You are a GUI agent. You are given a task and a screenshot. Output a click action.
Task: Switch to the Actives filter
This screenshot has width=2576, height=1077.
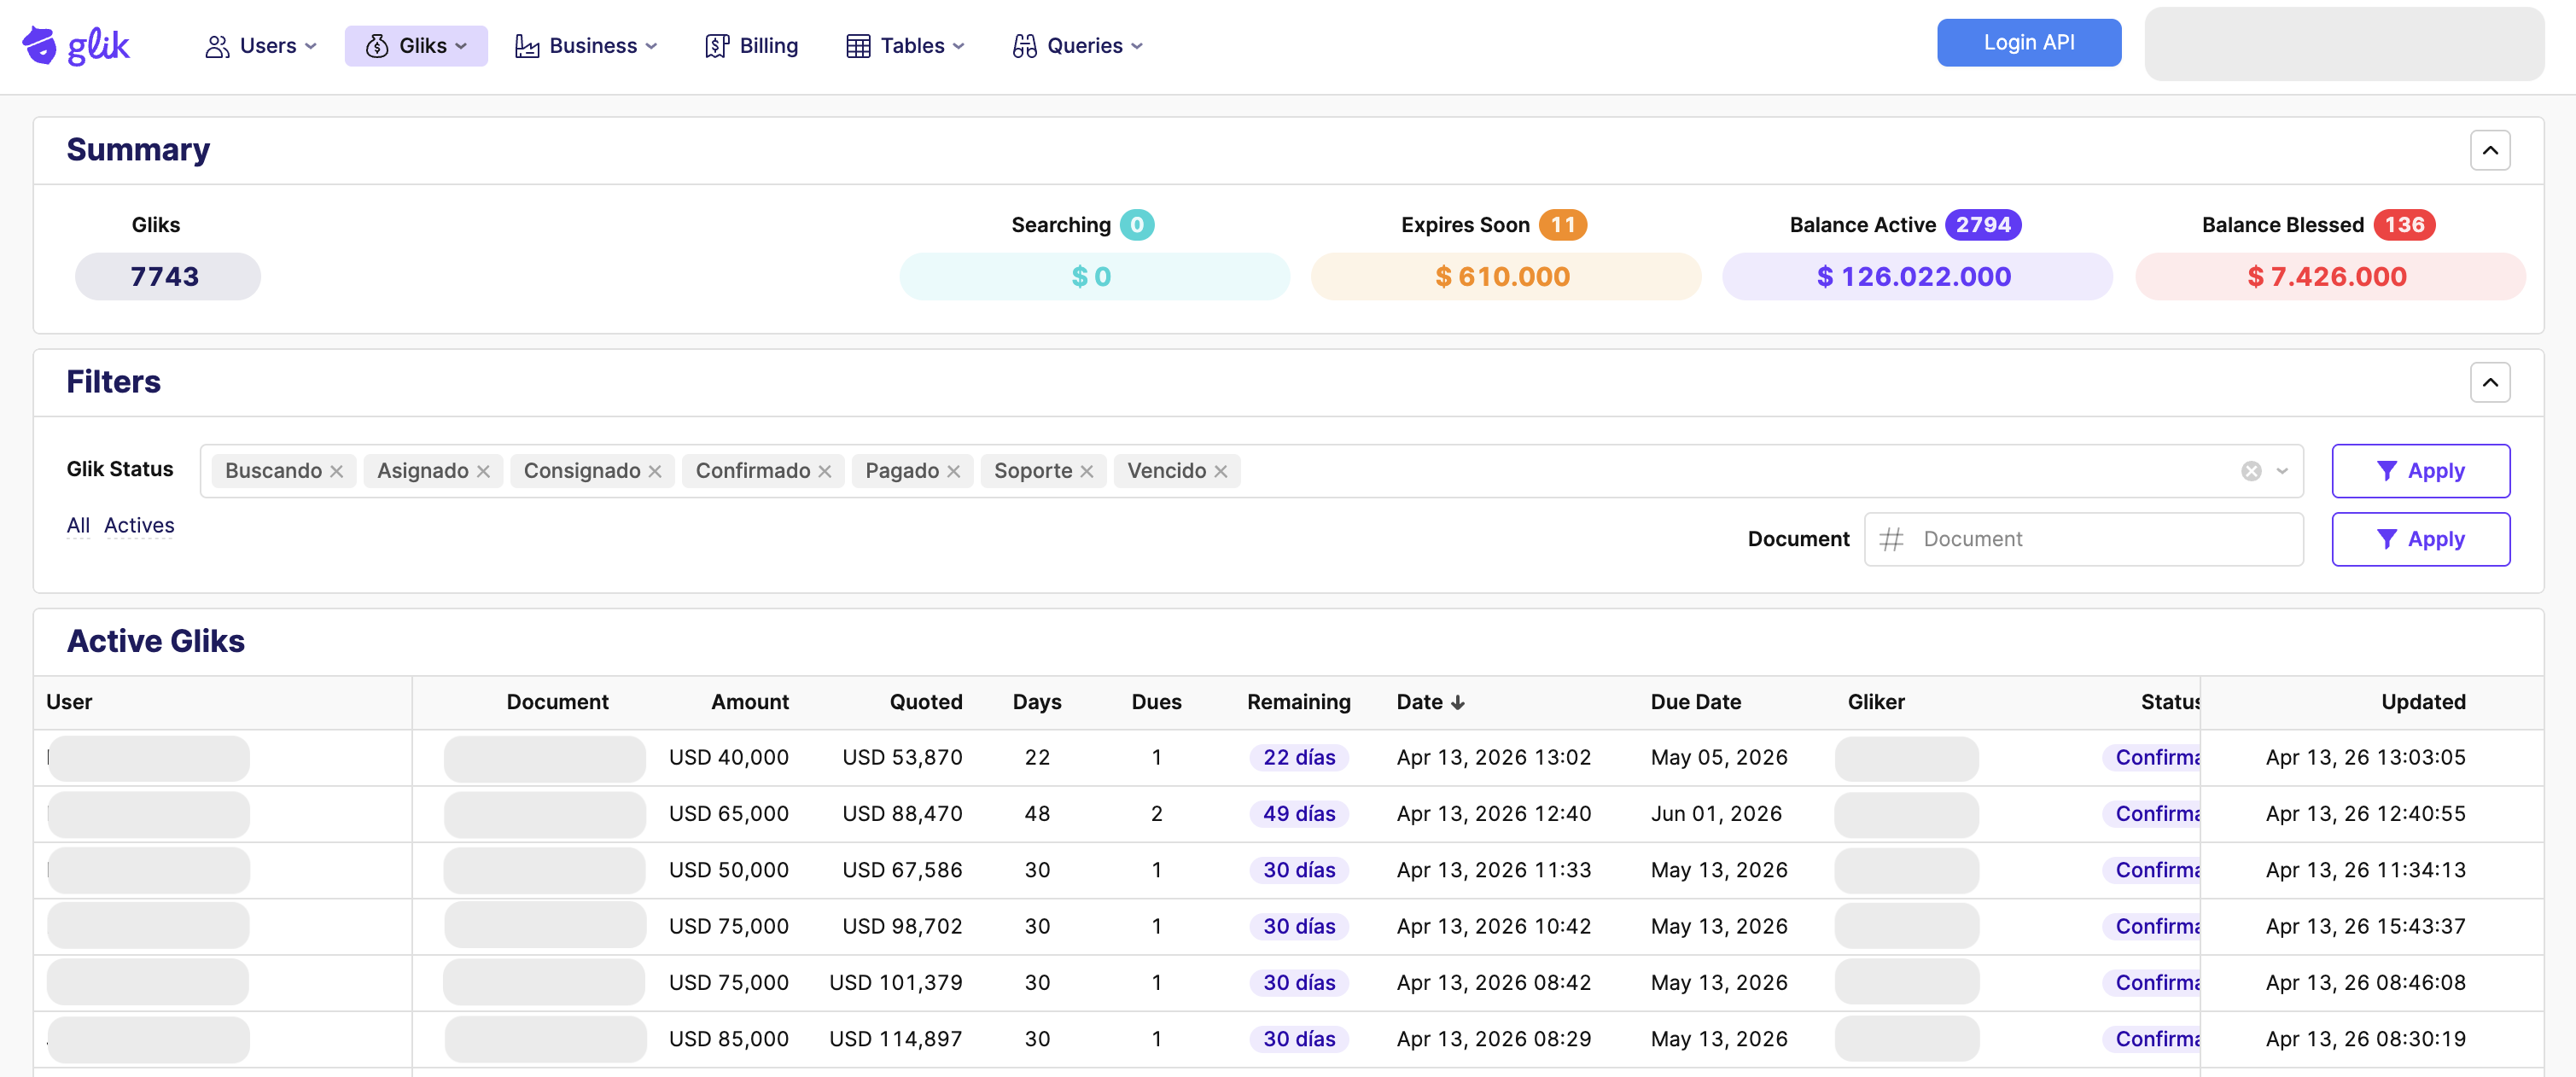click(139, 525)
